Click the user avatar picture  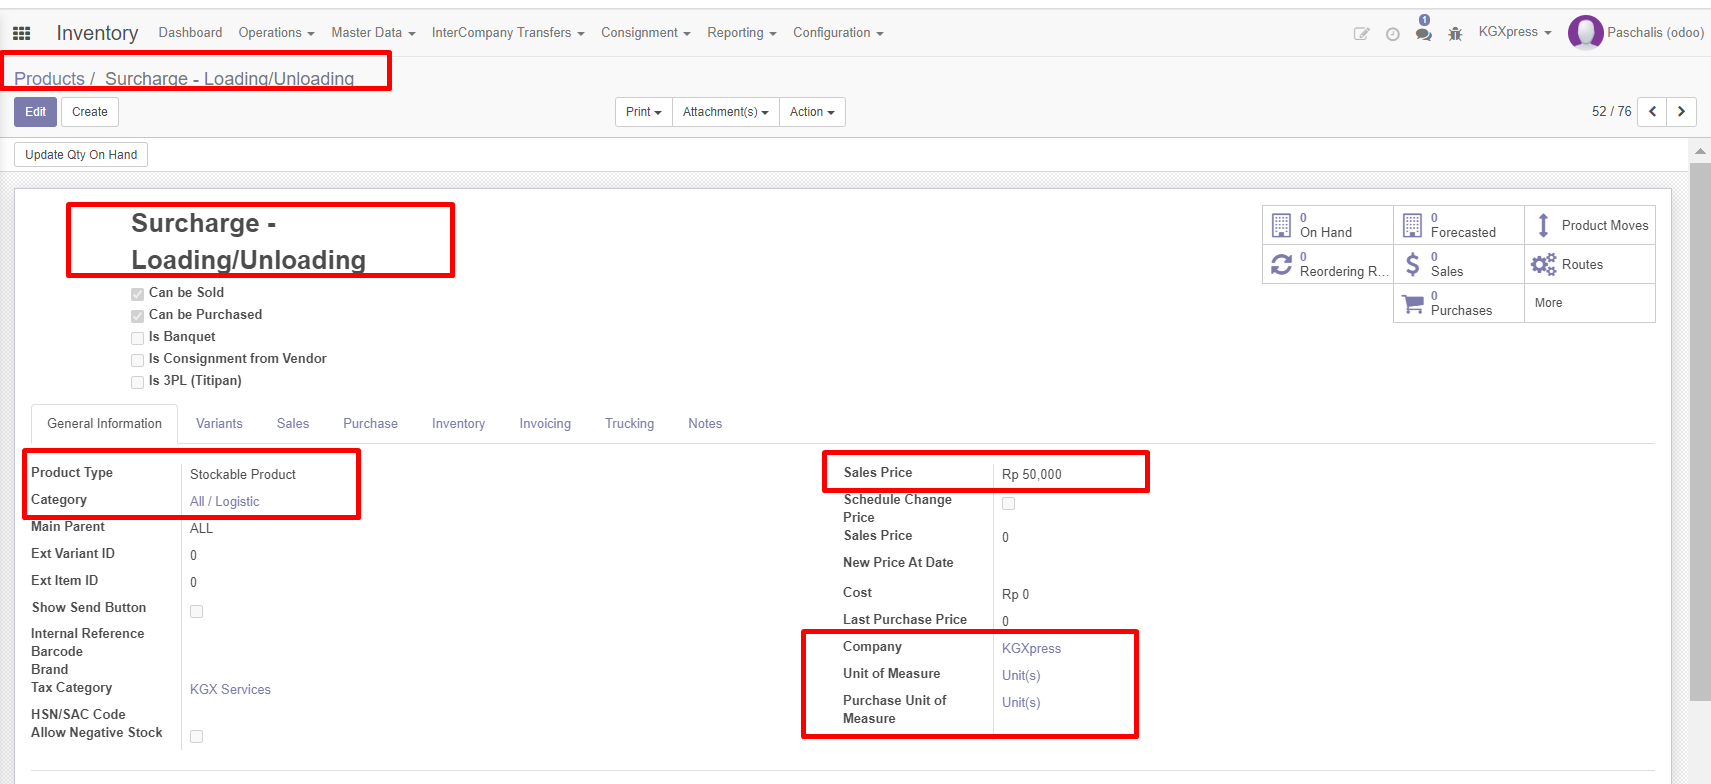(1585, 33)
